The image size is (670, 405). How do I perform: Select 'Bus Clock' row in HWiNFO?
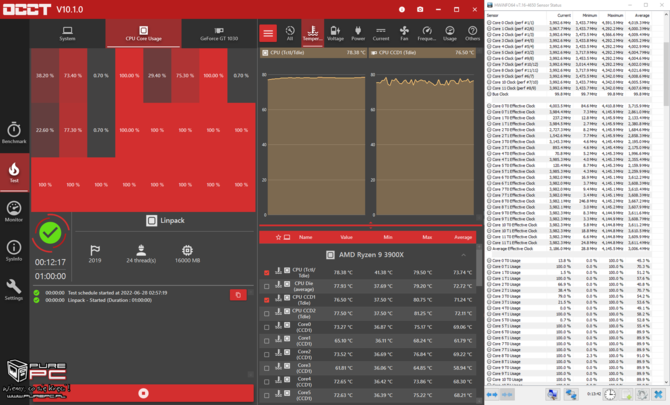coord(569,94)
